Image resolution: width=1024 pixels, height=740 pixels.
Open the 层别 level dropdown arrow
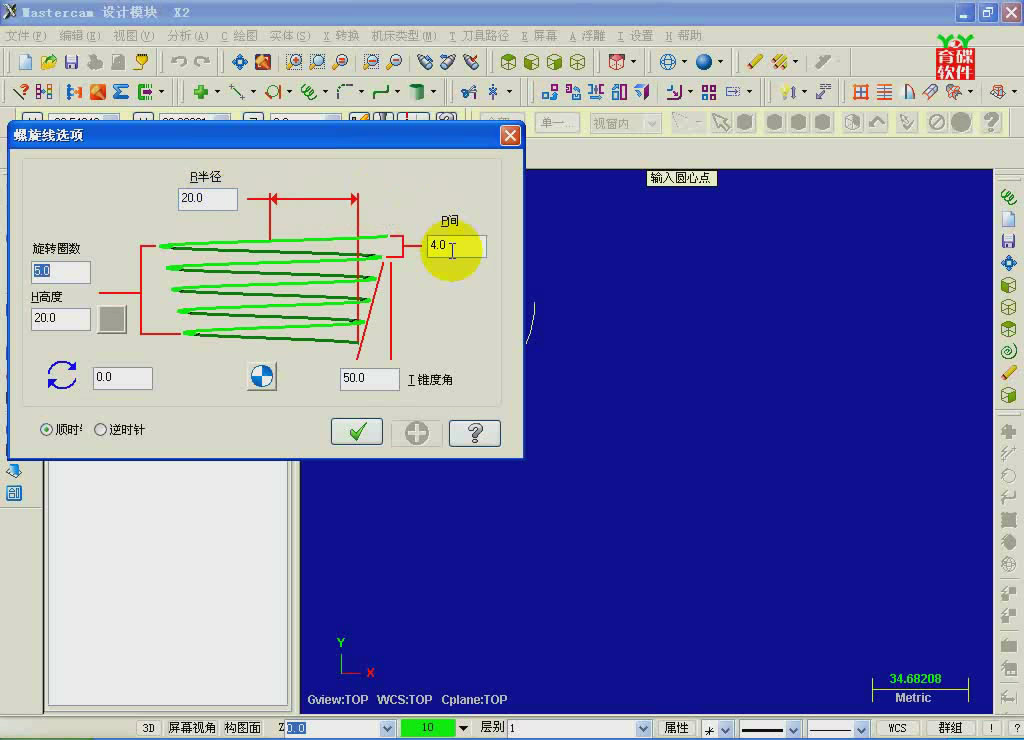point(643,728)
